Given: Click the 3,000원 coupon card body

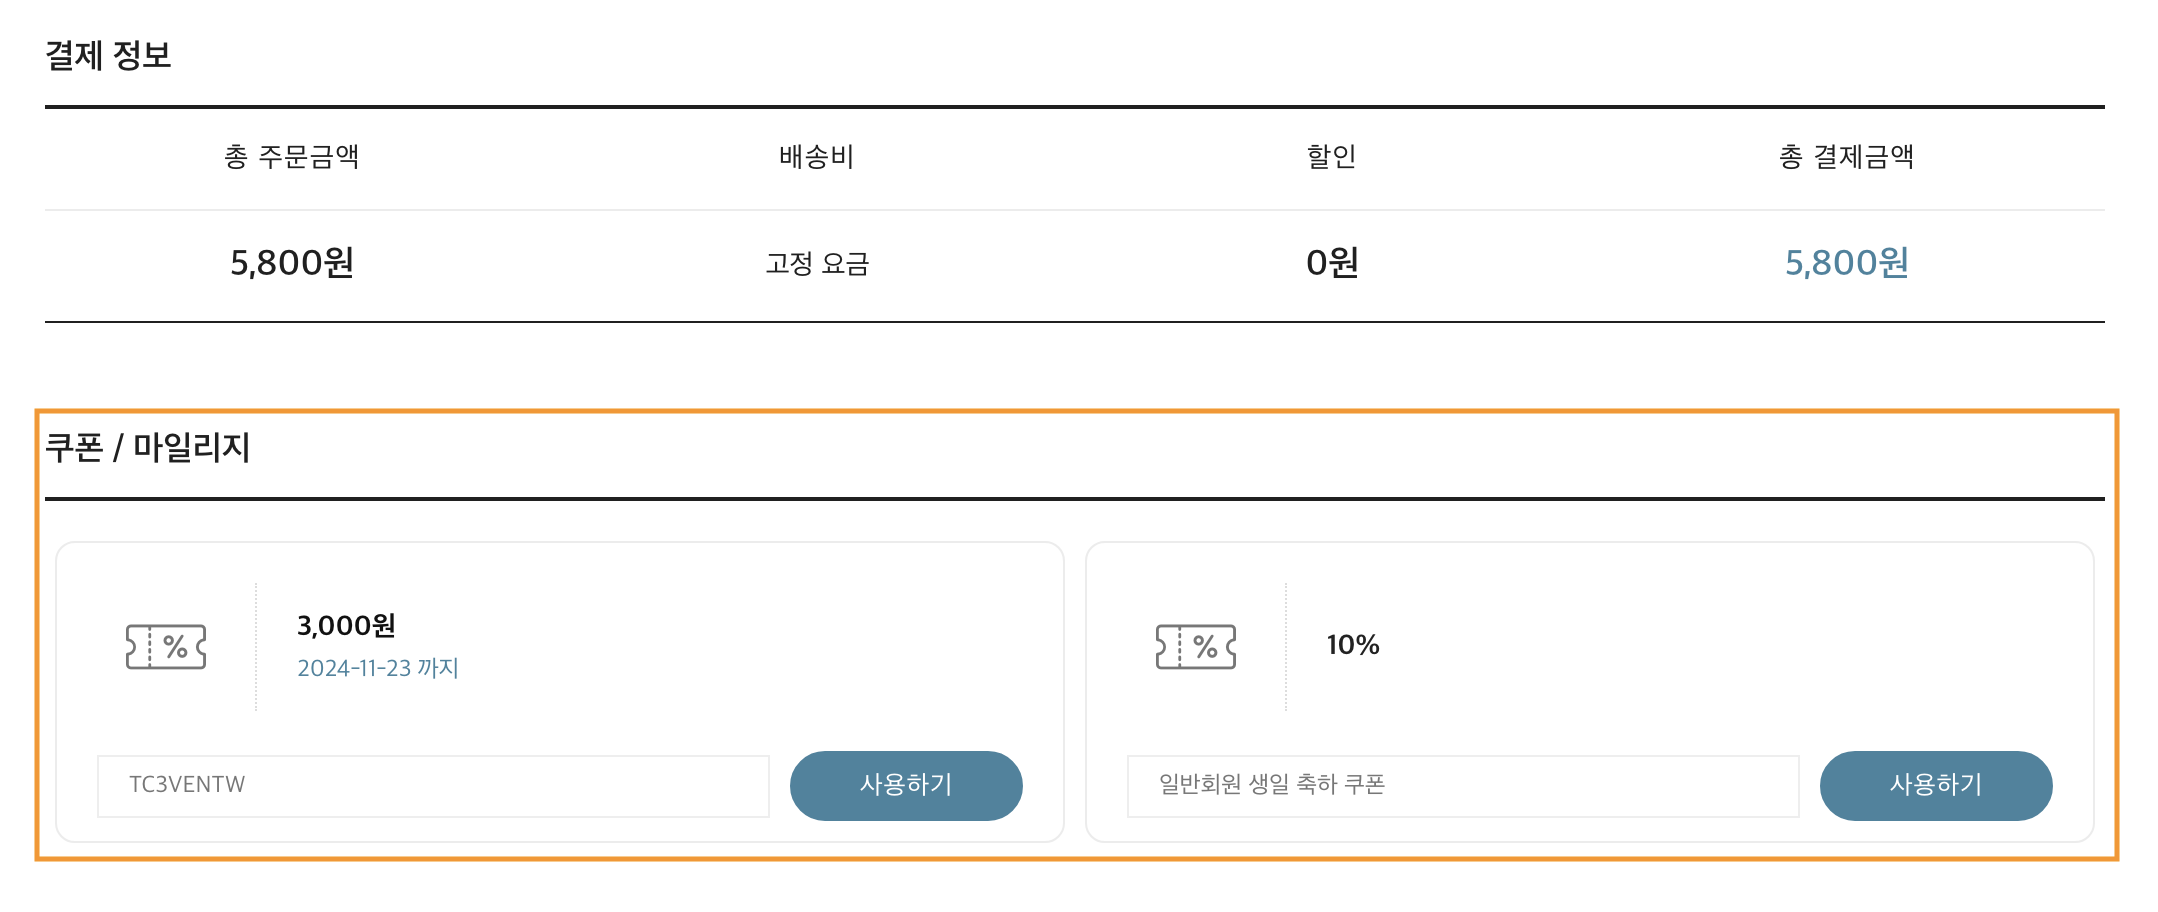Looking at the screenshot, I should (560, 692).
